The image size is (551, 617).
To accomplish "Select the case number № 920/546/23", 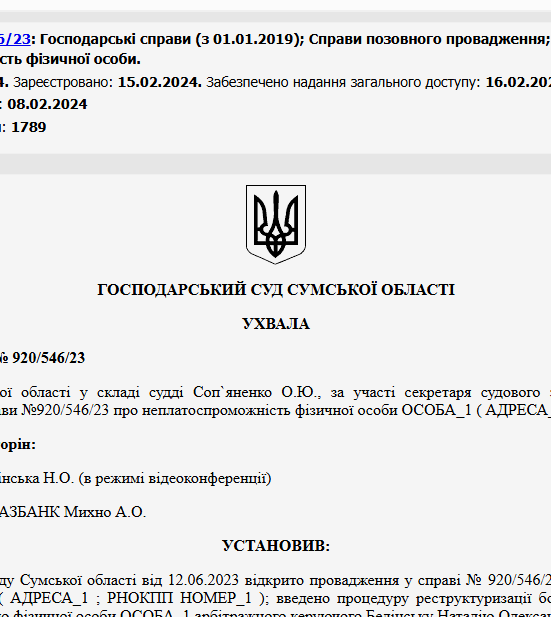I will pyautogui.click(x=42, y=358).
